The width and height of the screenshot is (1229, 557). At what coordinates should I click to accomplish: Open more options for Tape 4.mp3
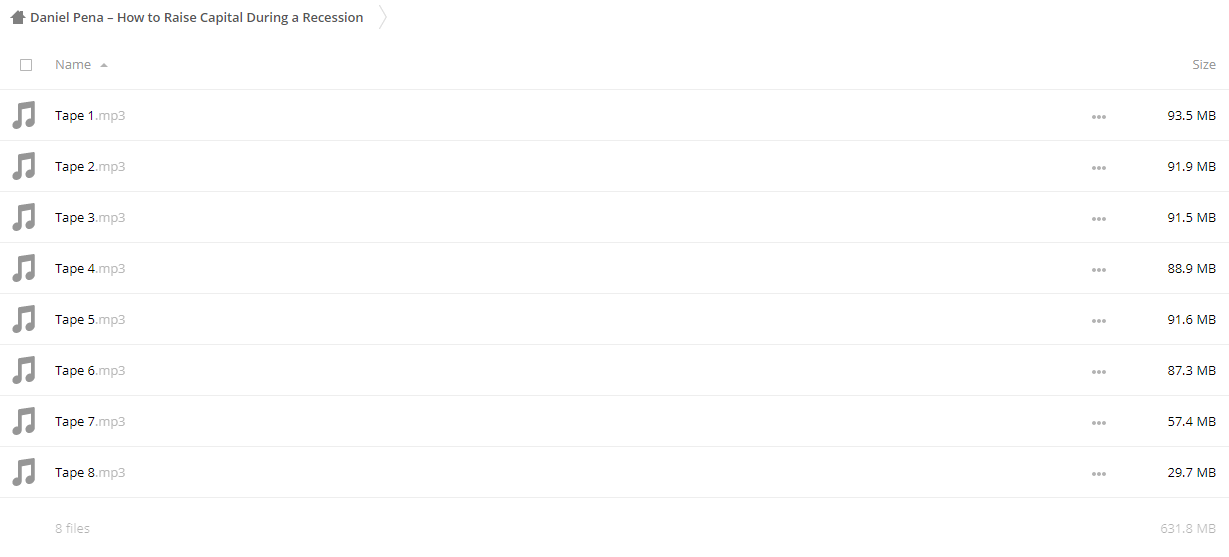click(x=1099, y=269)
